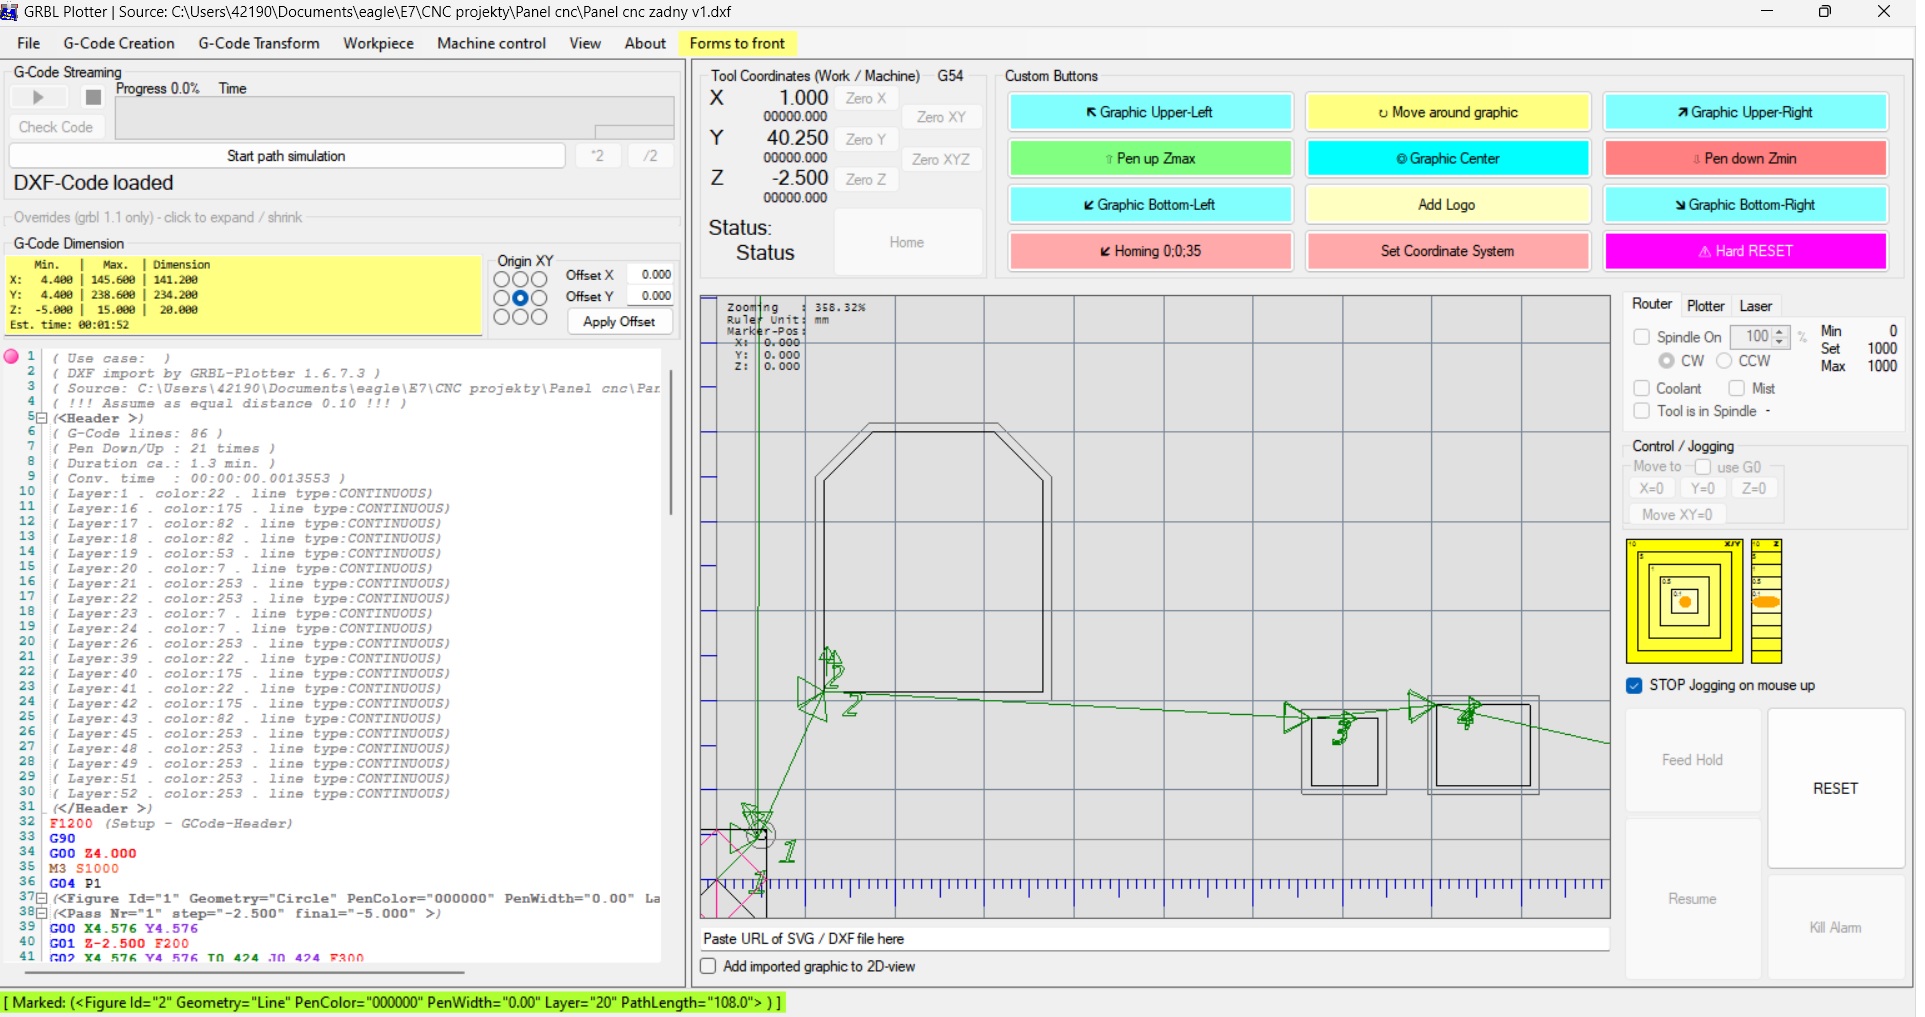Collapse the Figure Id 1 code block

pyautogui.click(x=42, y=898)
